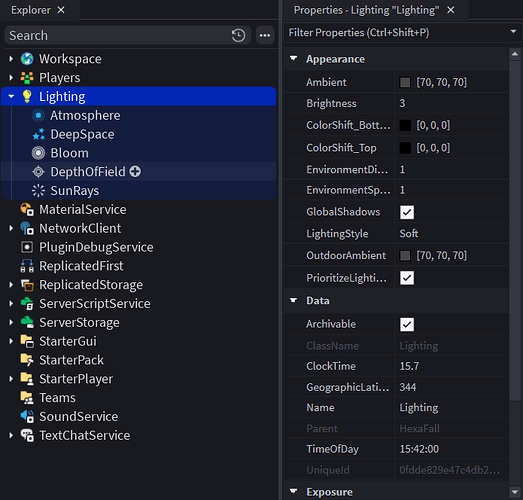
Task: Click the TextChatService chat bubble icon
Action: 27,435
